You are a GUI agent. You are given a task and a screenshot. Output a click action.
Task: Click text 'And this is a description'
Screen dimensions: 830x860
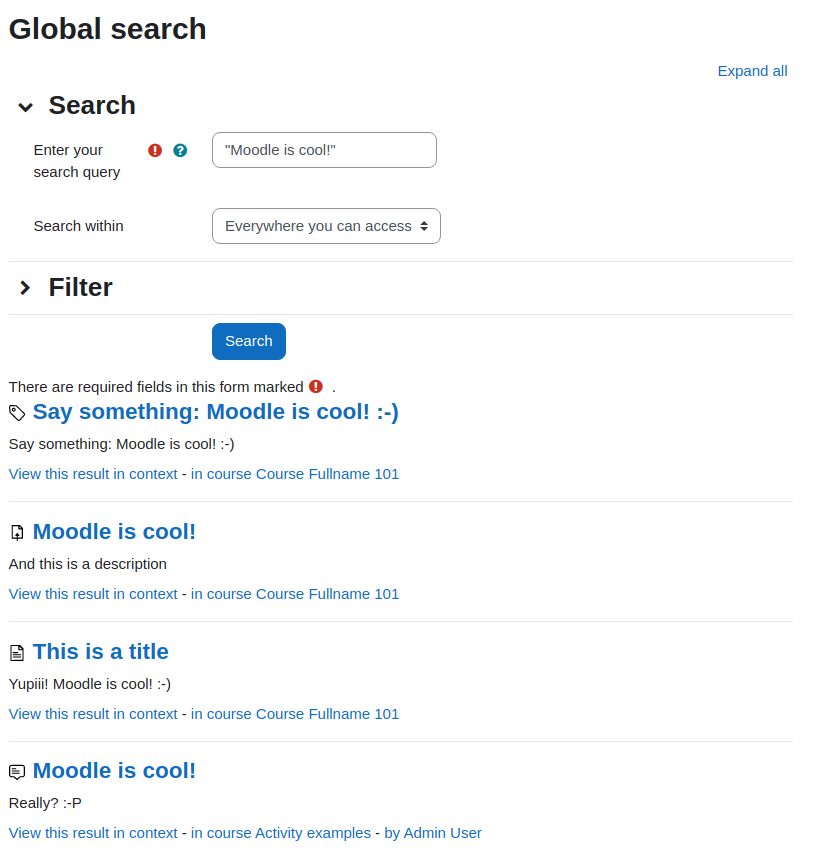click(88, 564)
